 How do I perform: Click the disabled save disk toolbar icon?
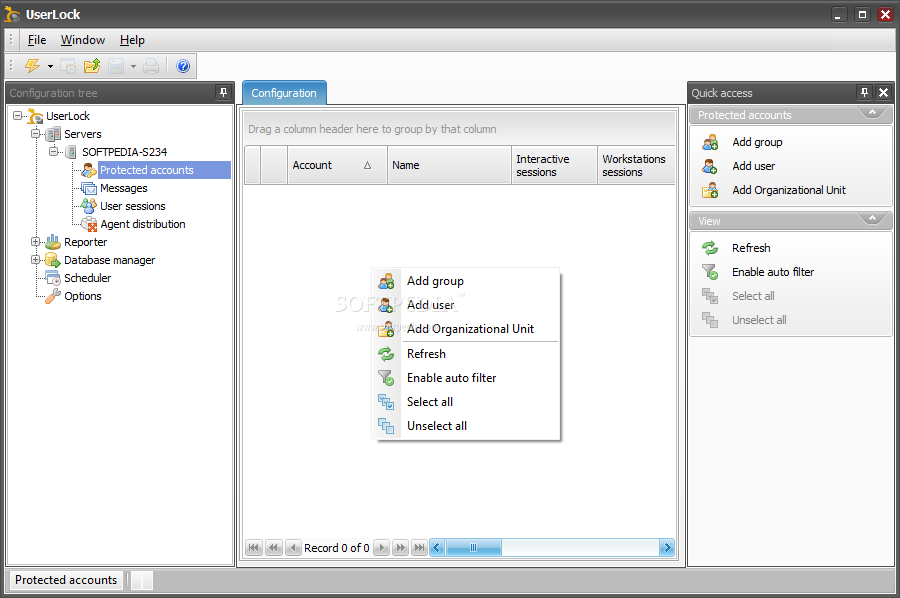coord(116,66)
